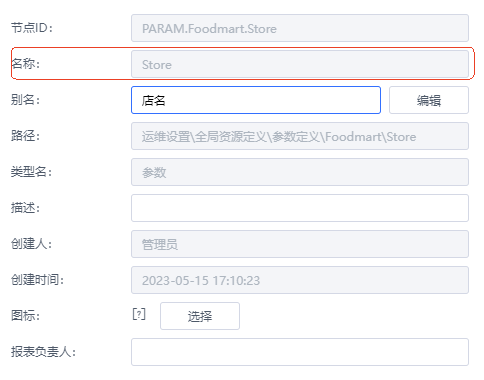Image resolution: width=484 pixels, height=380 pixels.
Task: Click the 创建时间 field 2023-05-15 17:10:23
Action: [x=300, y=280]
